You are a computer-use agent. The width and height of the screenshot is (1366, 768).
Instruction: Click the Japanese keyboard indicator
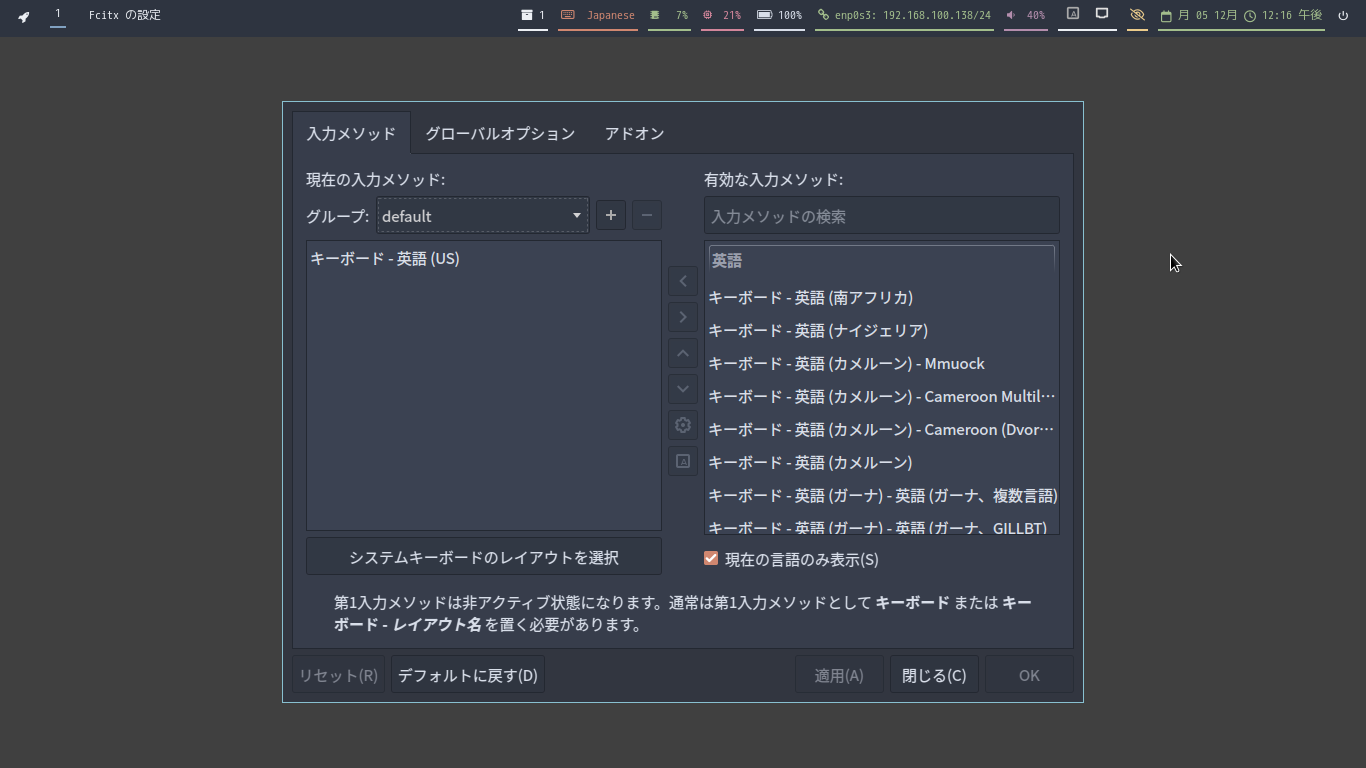point(598,15)
